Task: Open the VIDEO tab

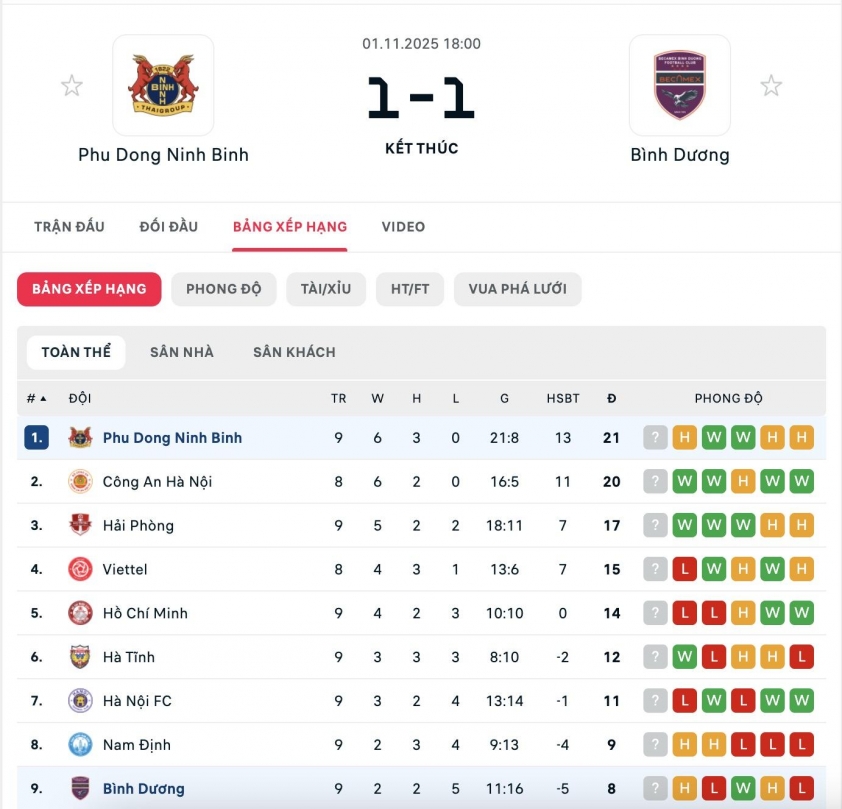Action: coord(403,226)
